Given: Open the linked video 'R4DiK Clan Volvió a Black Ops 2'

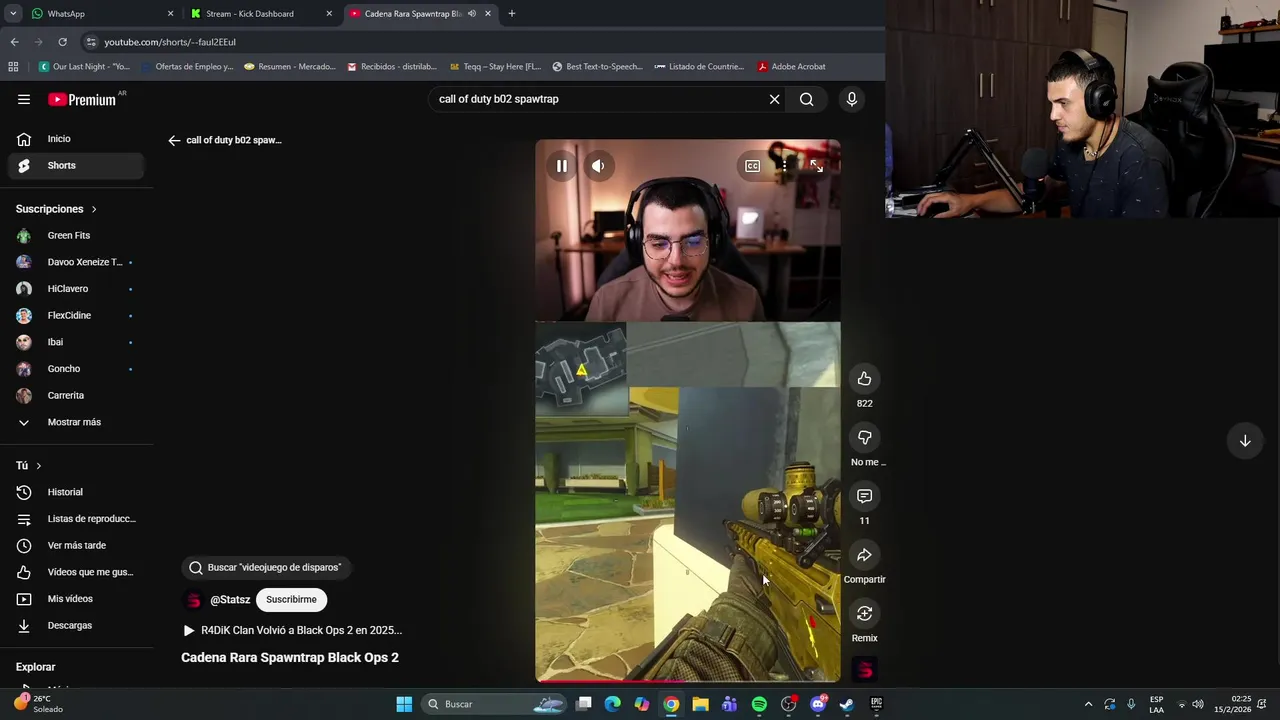Looking at the screenshot, I should coord(292,631).
